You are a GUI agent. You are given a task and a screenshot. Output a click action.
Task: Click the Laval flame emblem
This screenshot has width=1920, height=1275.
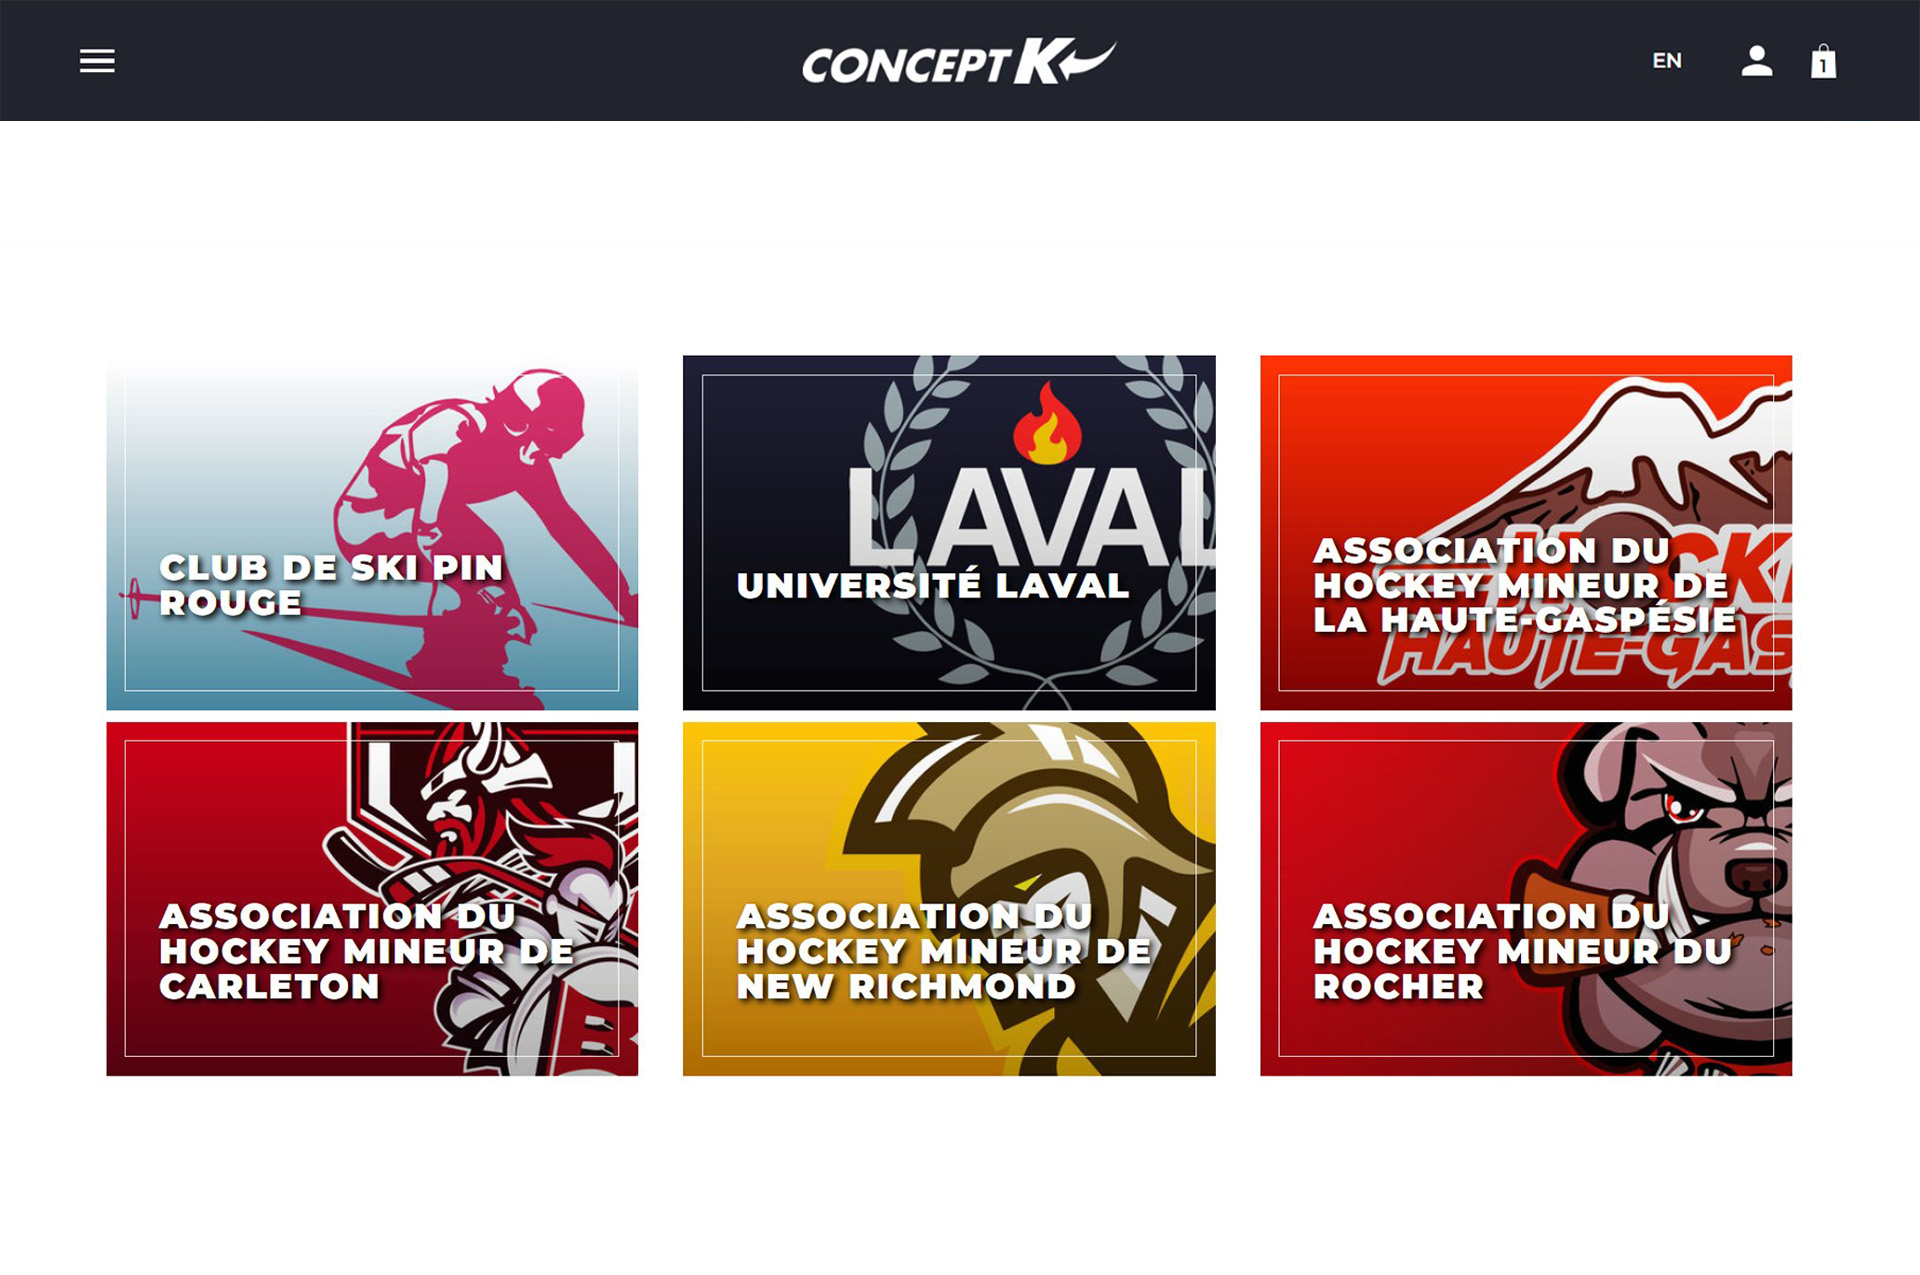[x=1047, y=423]
